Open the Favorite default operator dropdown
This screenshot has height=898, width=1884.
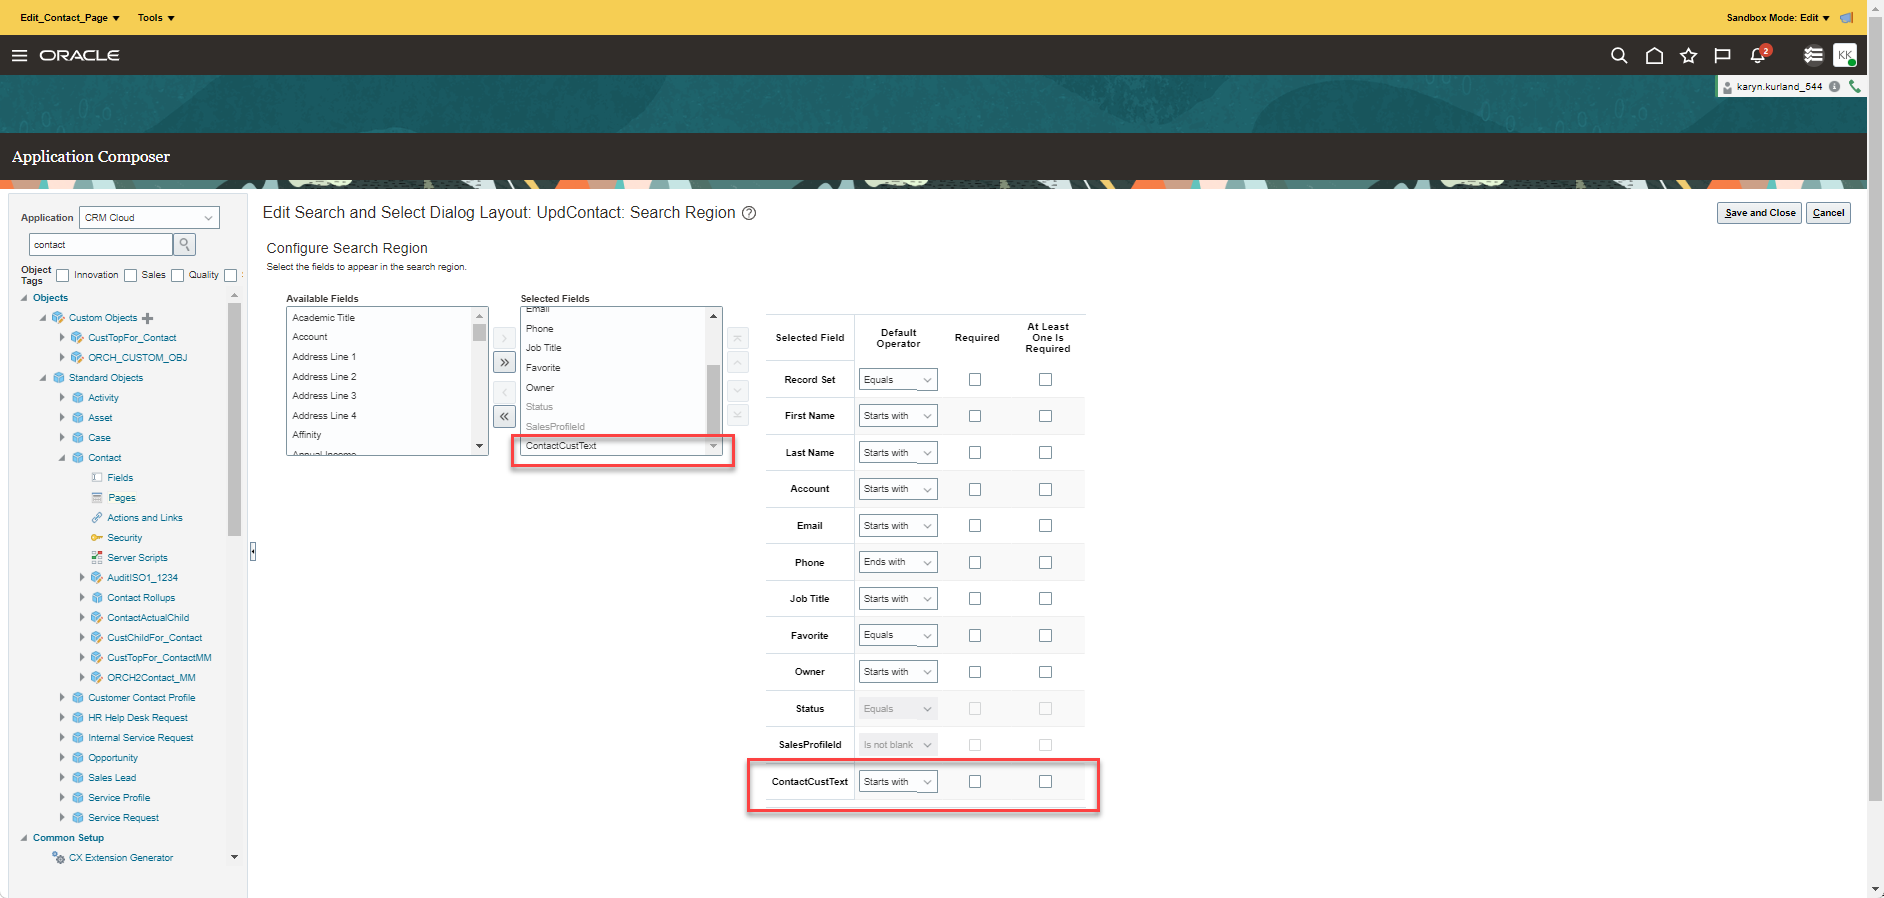point(898,635)
